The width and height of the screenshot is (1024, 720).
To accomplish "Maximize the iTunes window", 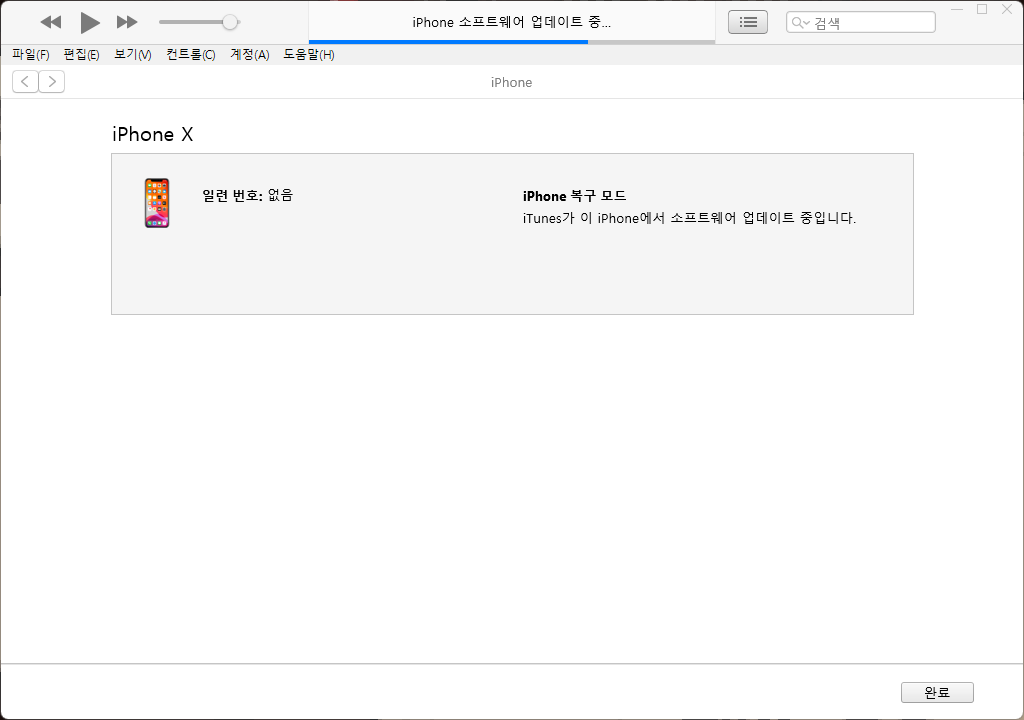I will pos(982,9).
